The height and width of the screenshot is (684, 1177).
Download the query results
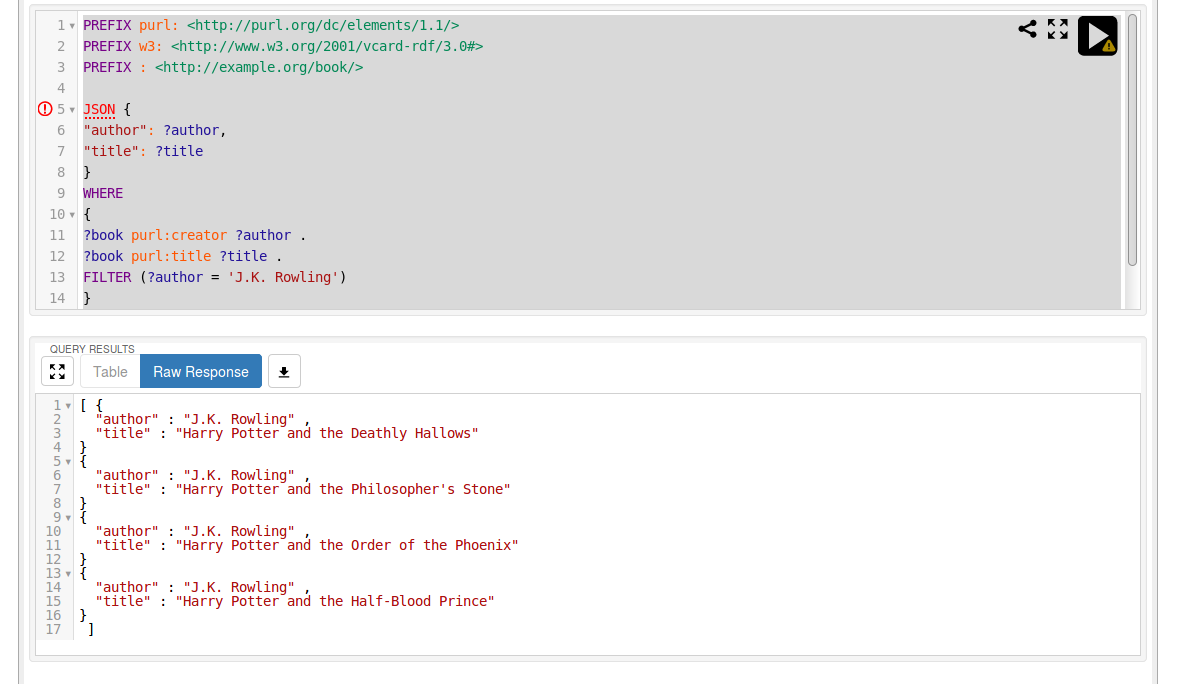(284, 371)
